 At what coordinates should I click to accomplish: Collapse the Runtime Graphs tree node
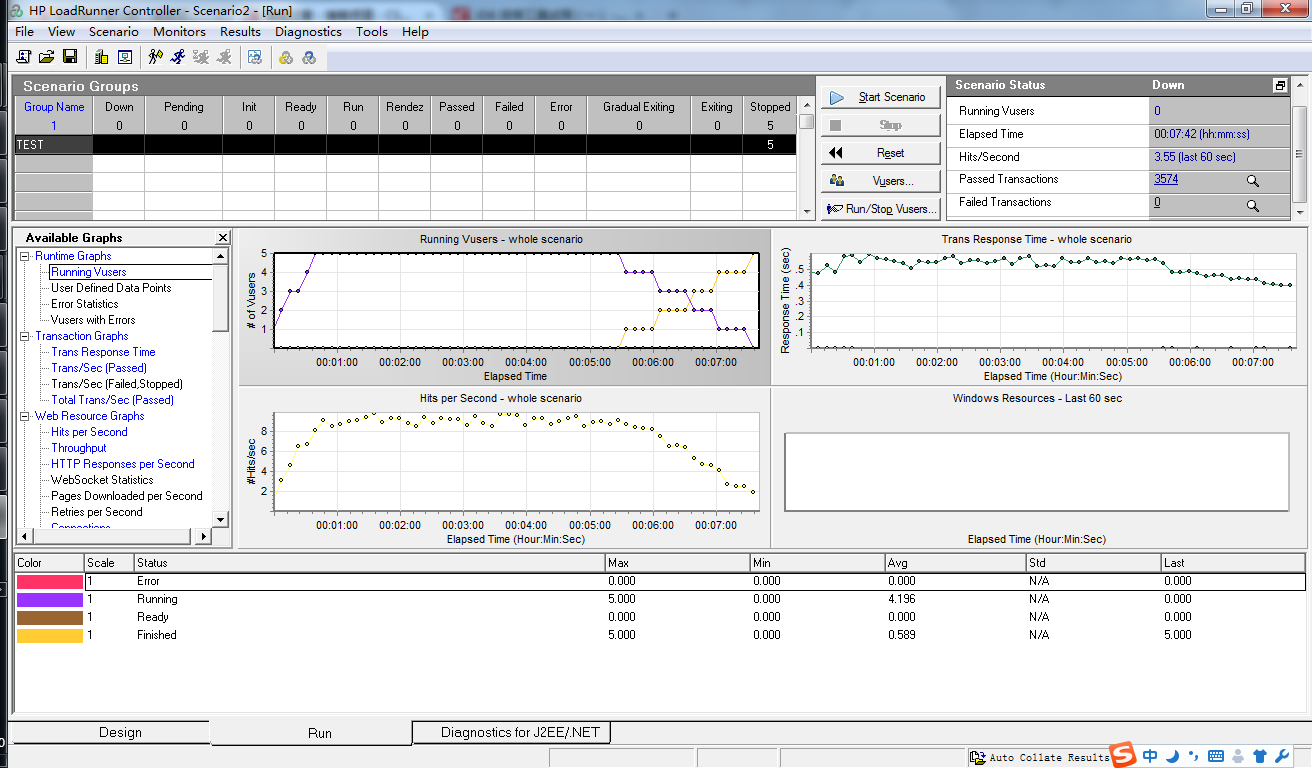pos(25,256)
